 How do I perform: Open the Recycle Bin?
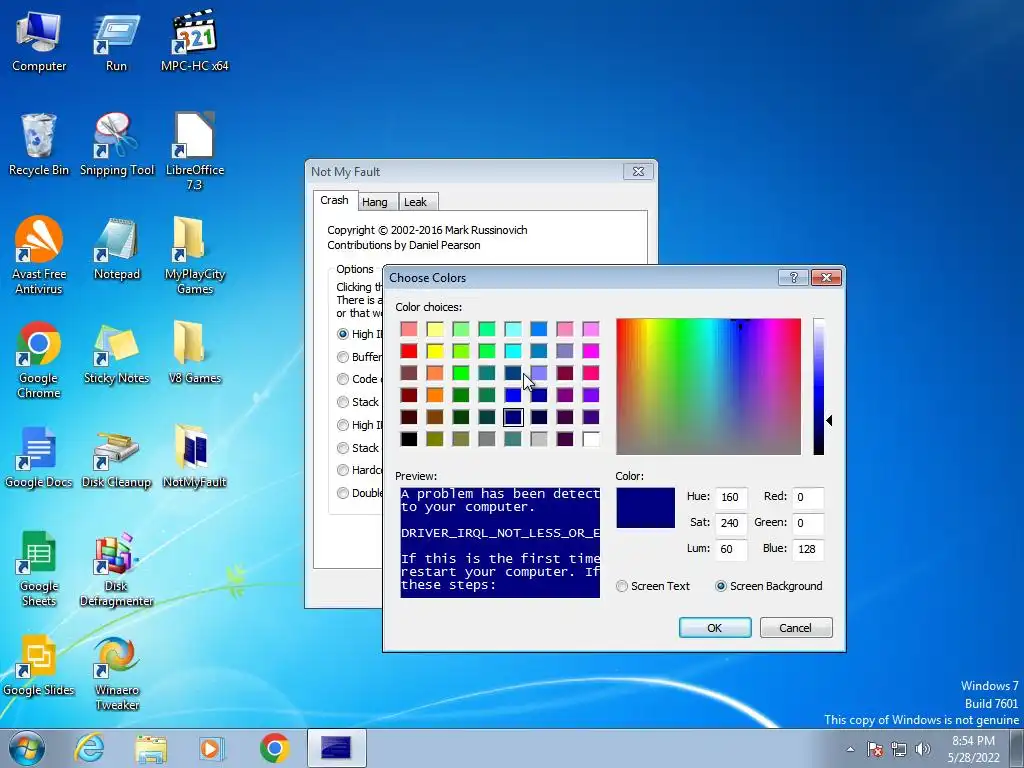[39, 144]
